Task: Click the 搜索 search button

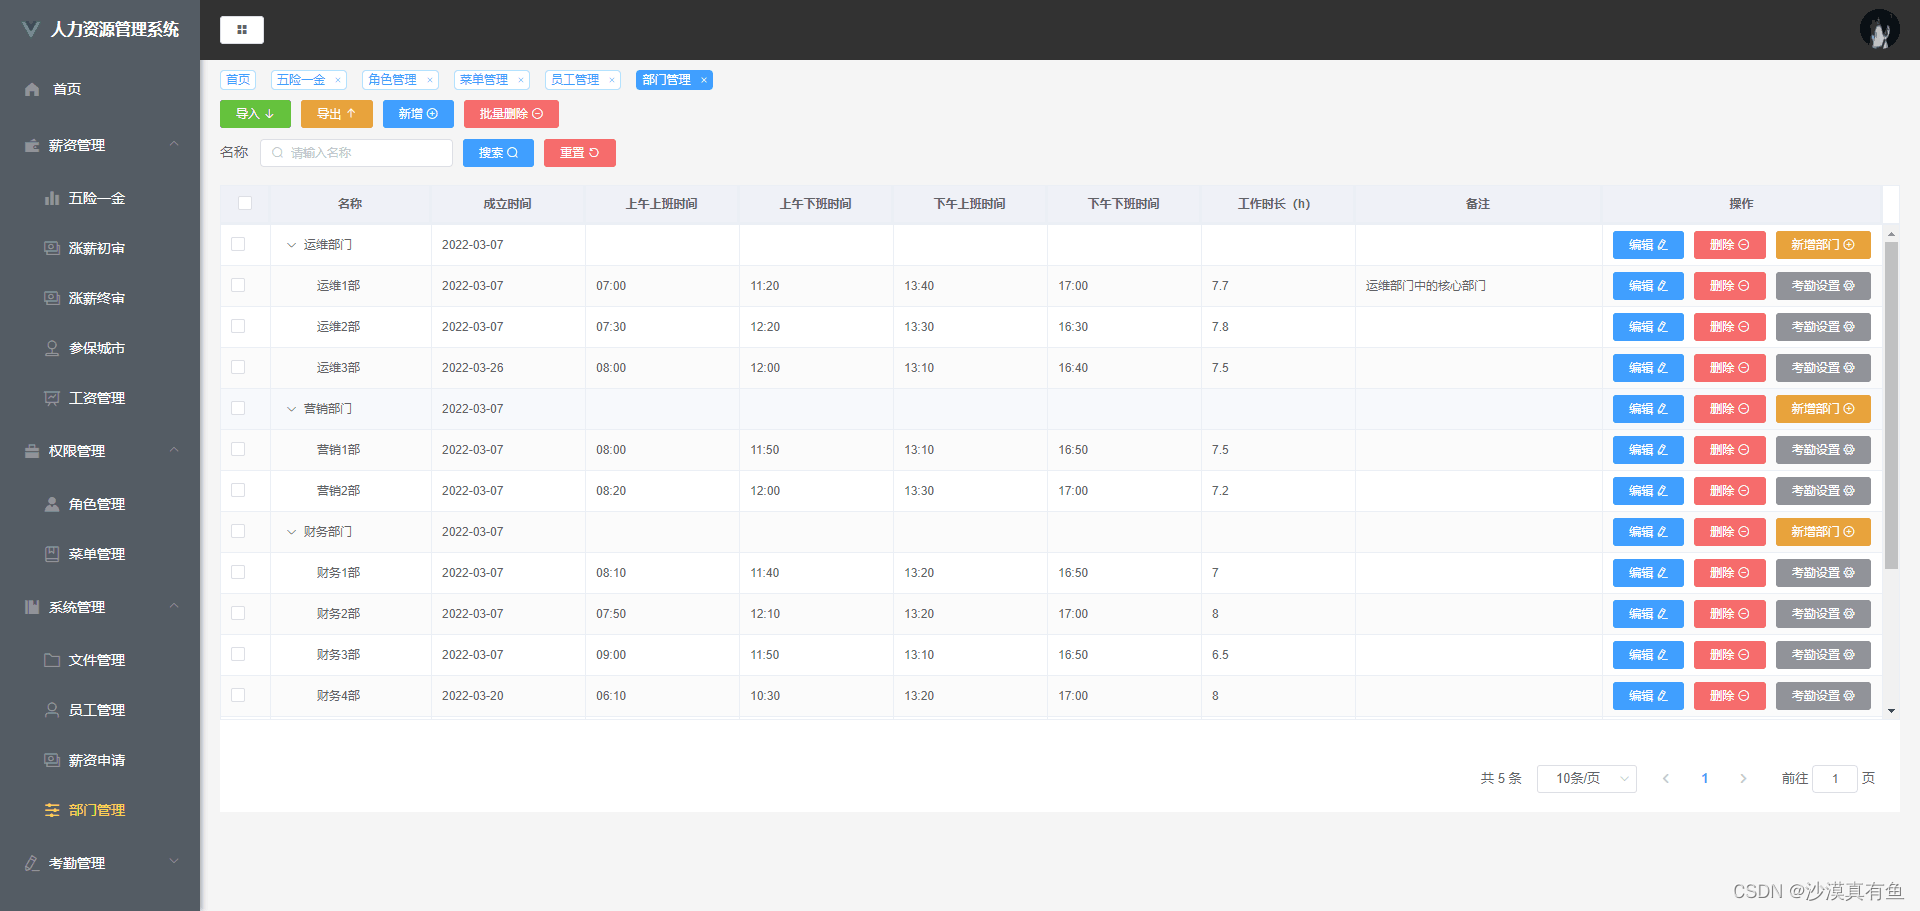Action: click(x=498, y=153)
